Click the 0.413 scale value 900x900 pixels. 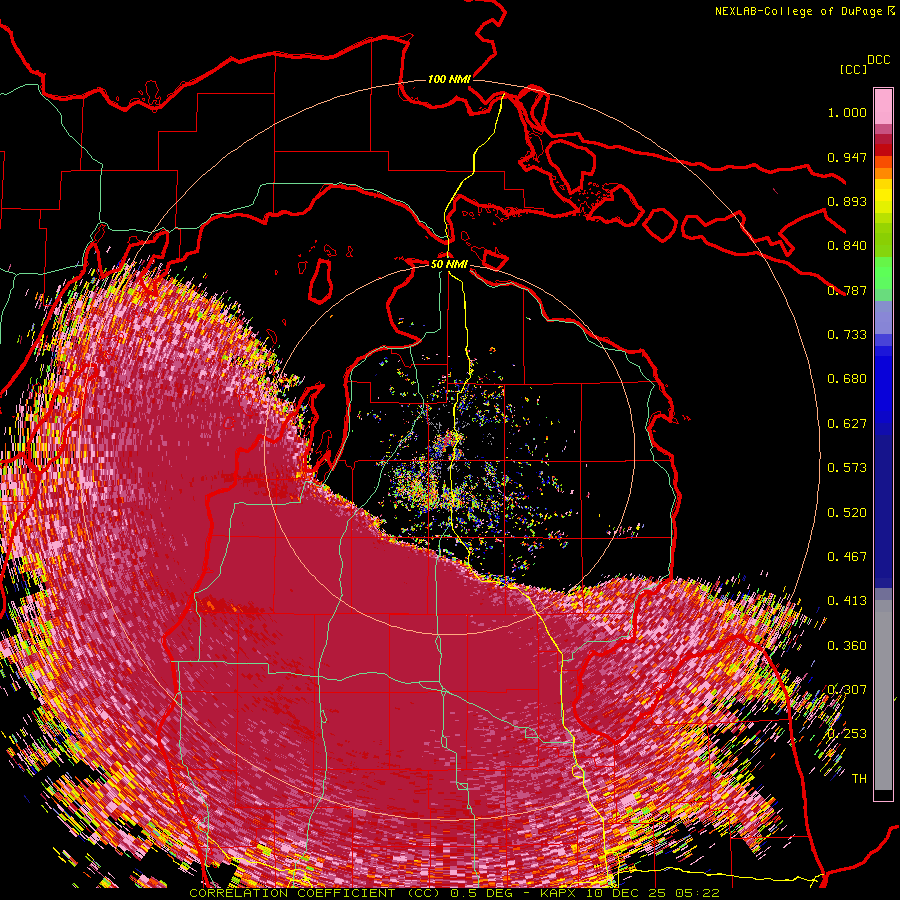847,601
